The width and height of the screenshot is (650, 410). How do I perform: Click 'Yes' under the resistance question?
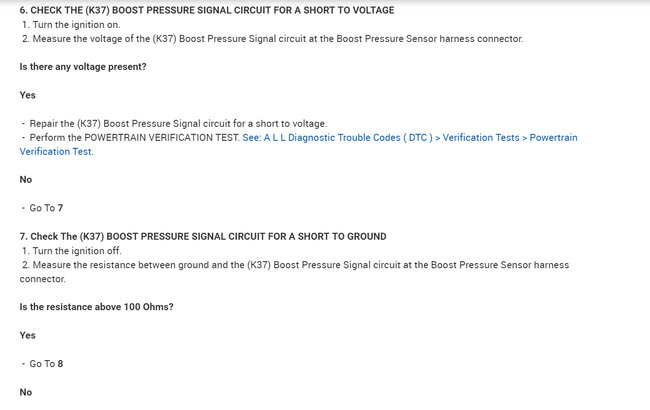tap(28, 335)
